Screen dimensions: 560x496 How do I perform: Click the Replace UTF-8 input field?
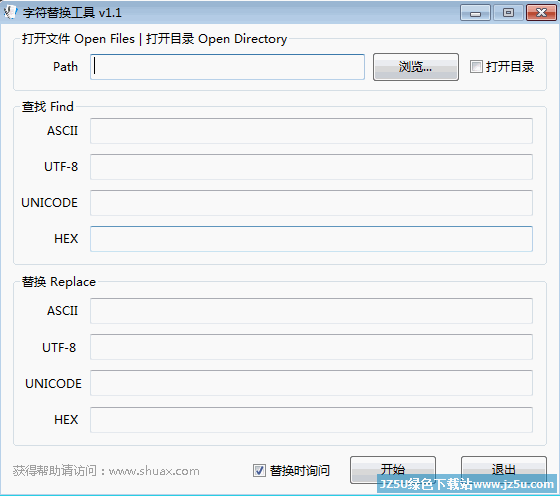click(311, 347)
